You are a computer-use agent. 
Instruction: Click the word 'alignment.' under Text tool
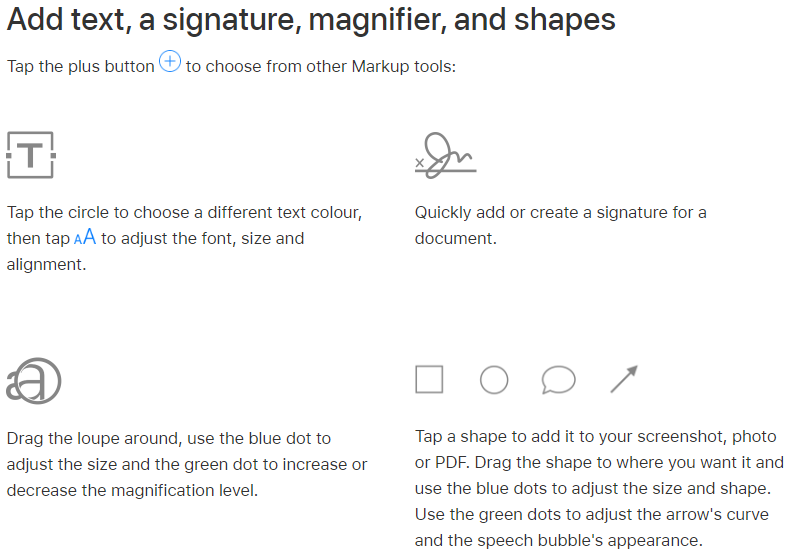pos(46,265)
